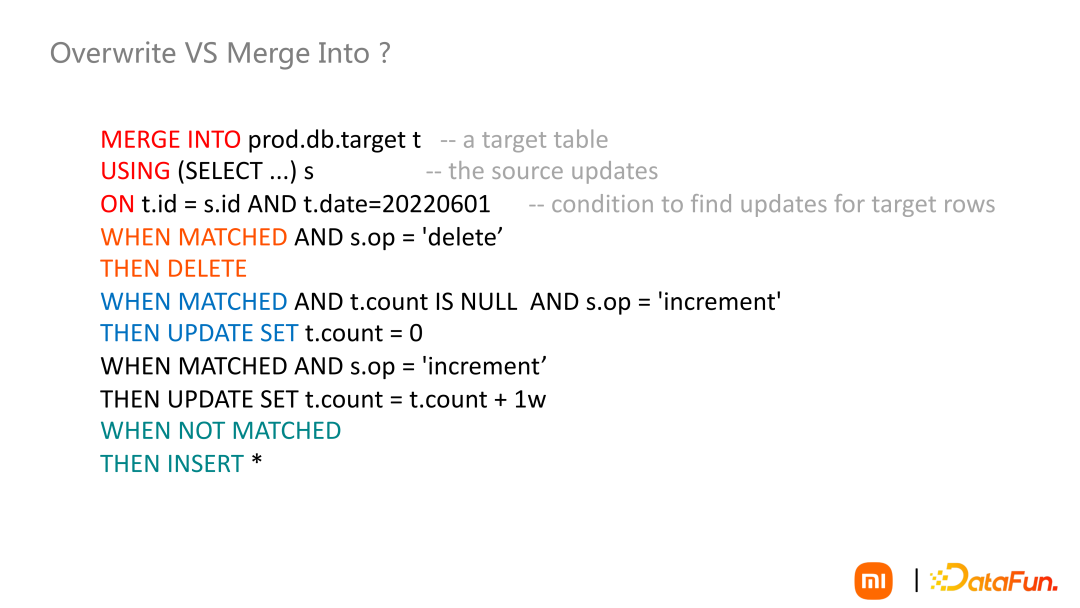Click the teal WHEN NOT MATCHED line
This screenshot has width=1080, height=608.
tap(221, 431)
